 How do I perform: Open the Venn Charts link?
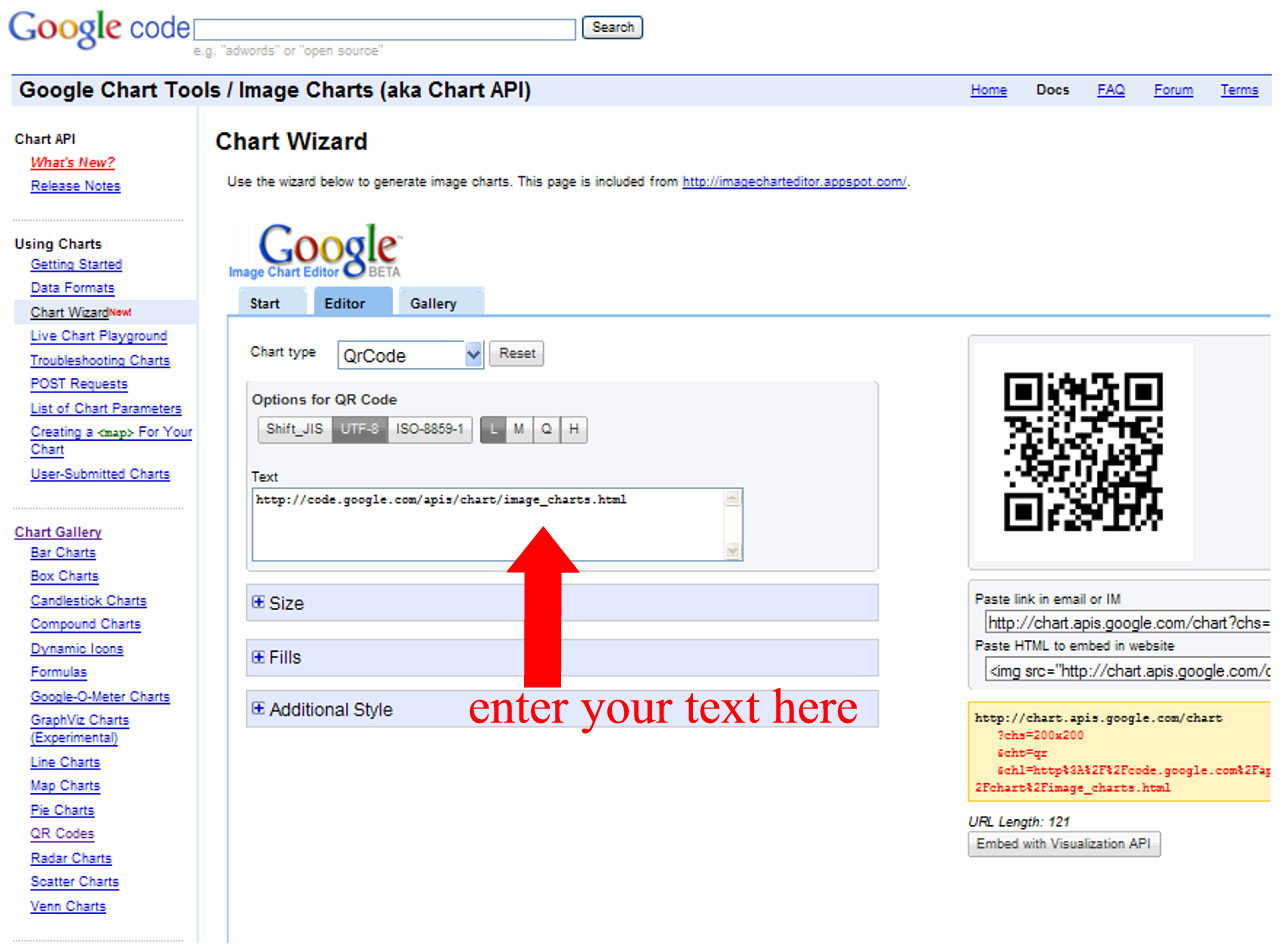pyautogui.click(x=68, y=907)
